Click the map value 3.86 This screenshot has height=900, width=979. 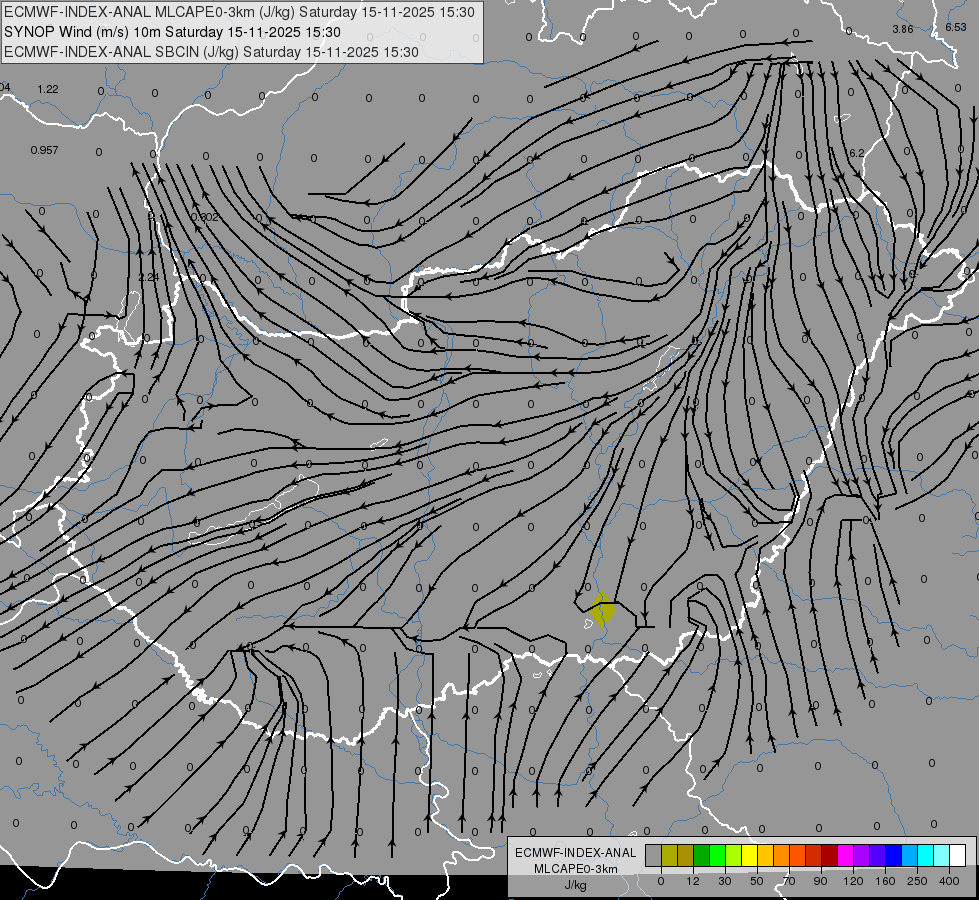tap(903, 29)
